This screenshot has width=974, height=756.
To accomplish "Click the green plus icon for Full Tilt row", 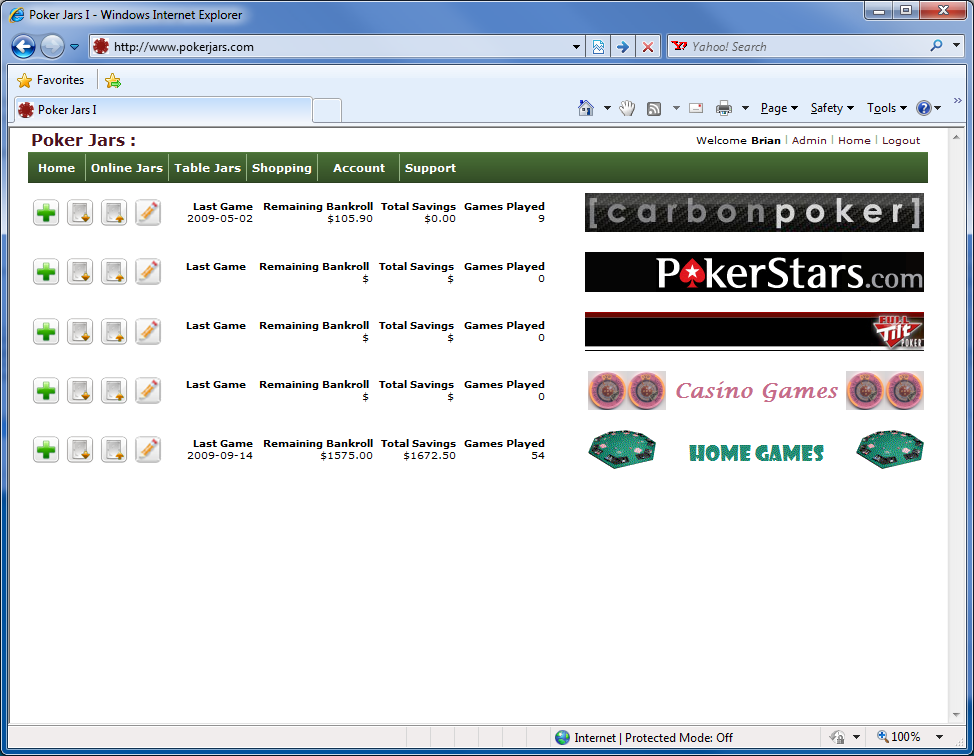I will click(46, 332).
